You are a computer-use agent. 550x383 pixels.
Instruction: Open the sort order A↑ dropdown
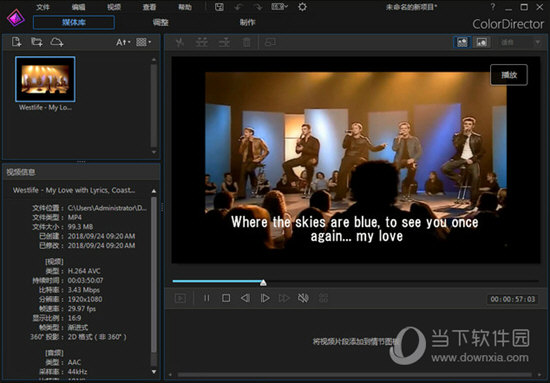click(x=123, y=42)
